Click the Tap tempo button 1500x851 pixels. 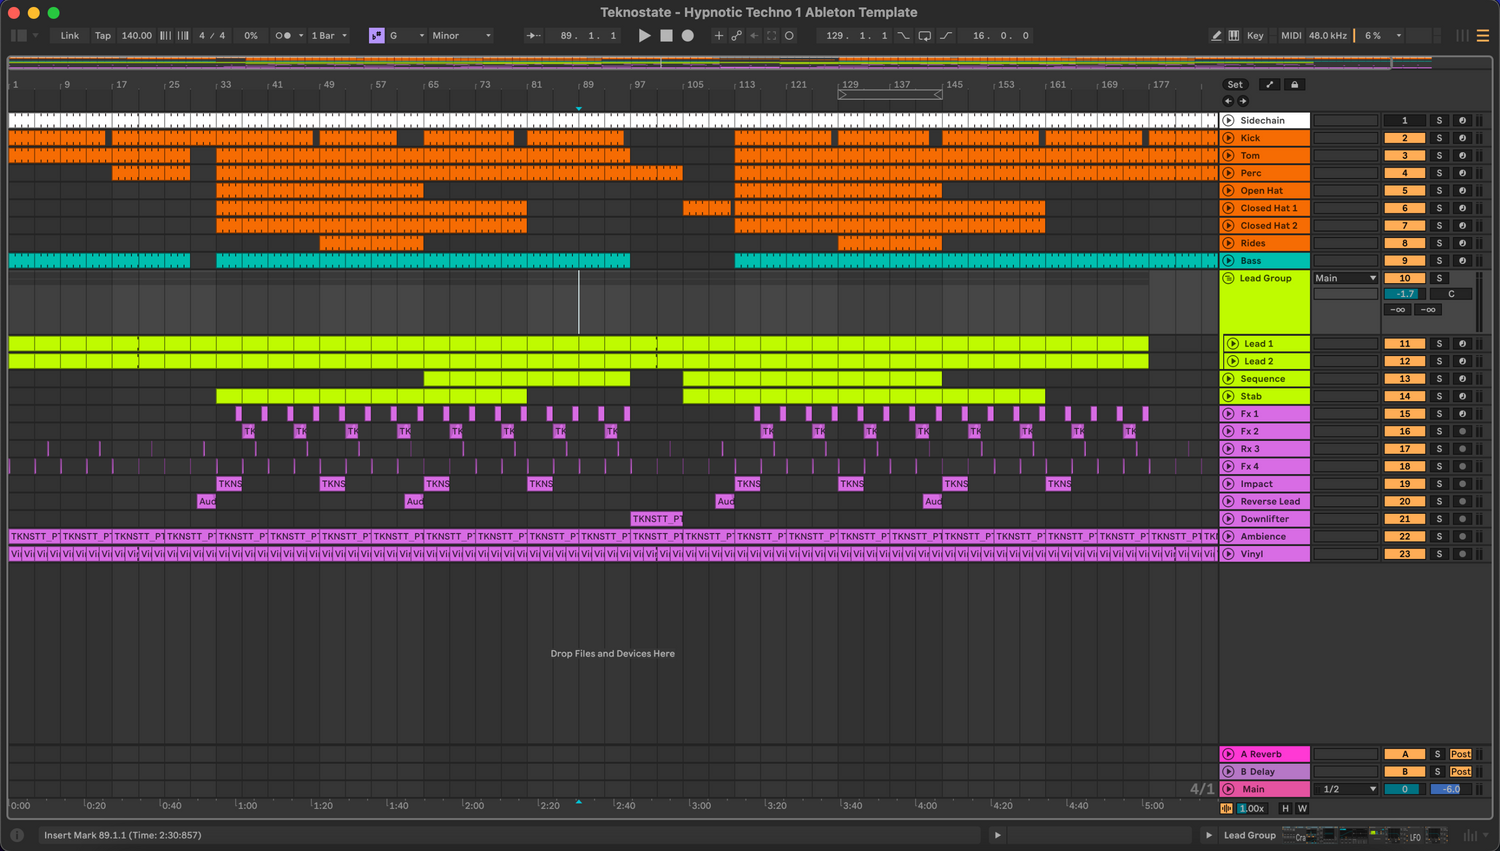click(x=103, y=35)
